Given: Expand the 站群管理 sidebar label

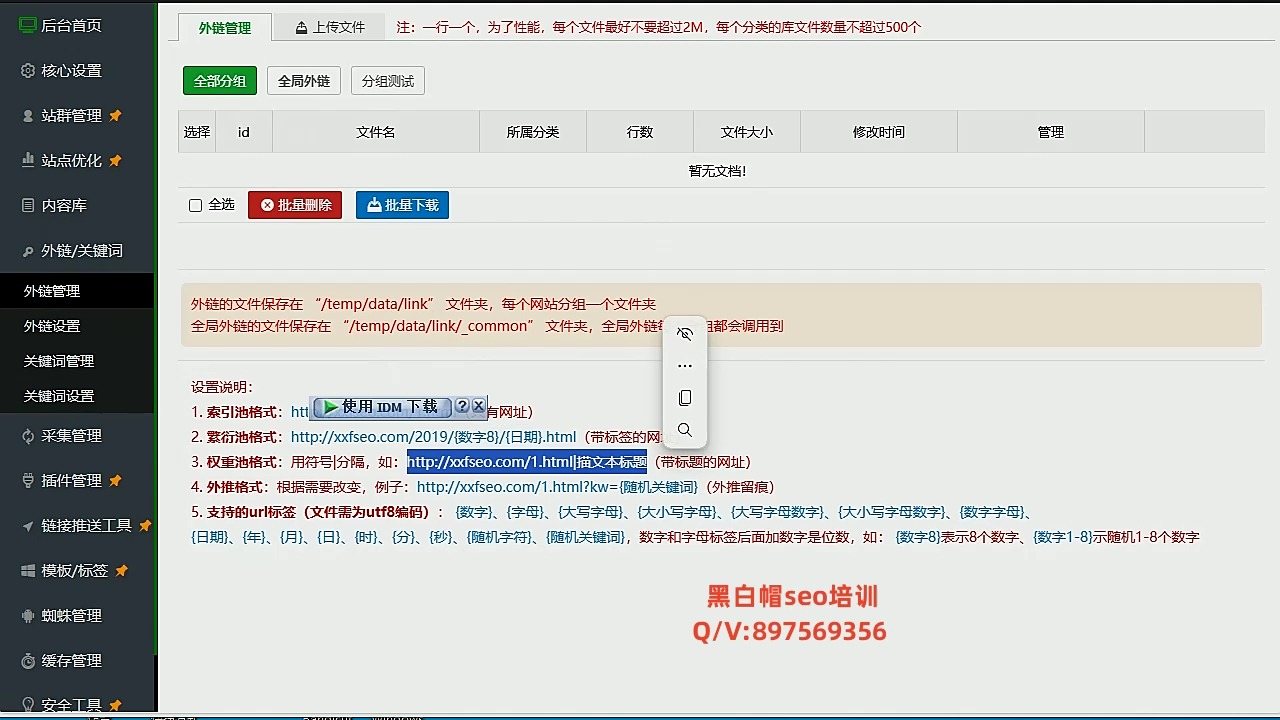Looking at the screenshot, I should pyautogui.click(x=71, y=116).
